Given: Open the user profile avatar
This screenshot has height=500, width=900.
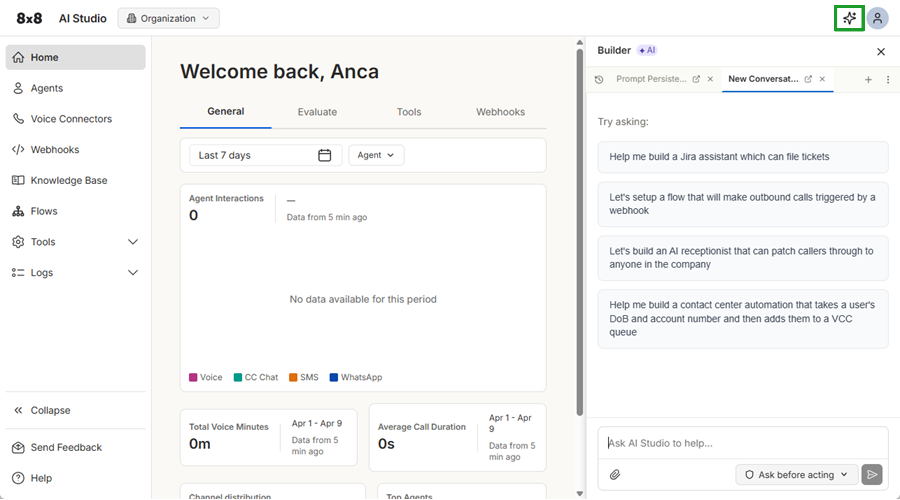Looking at the screenshot, I should [x=878, y=18].
